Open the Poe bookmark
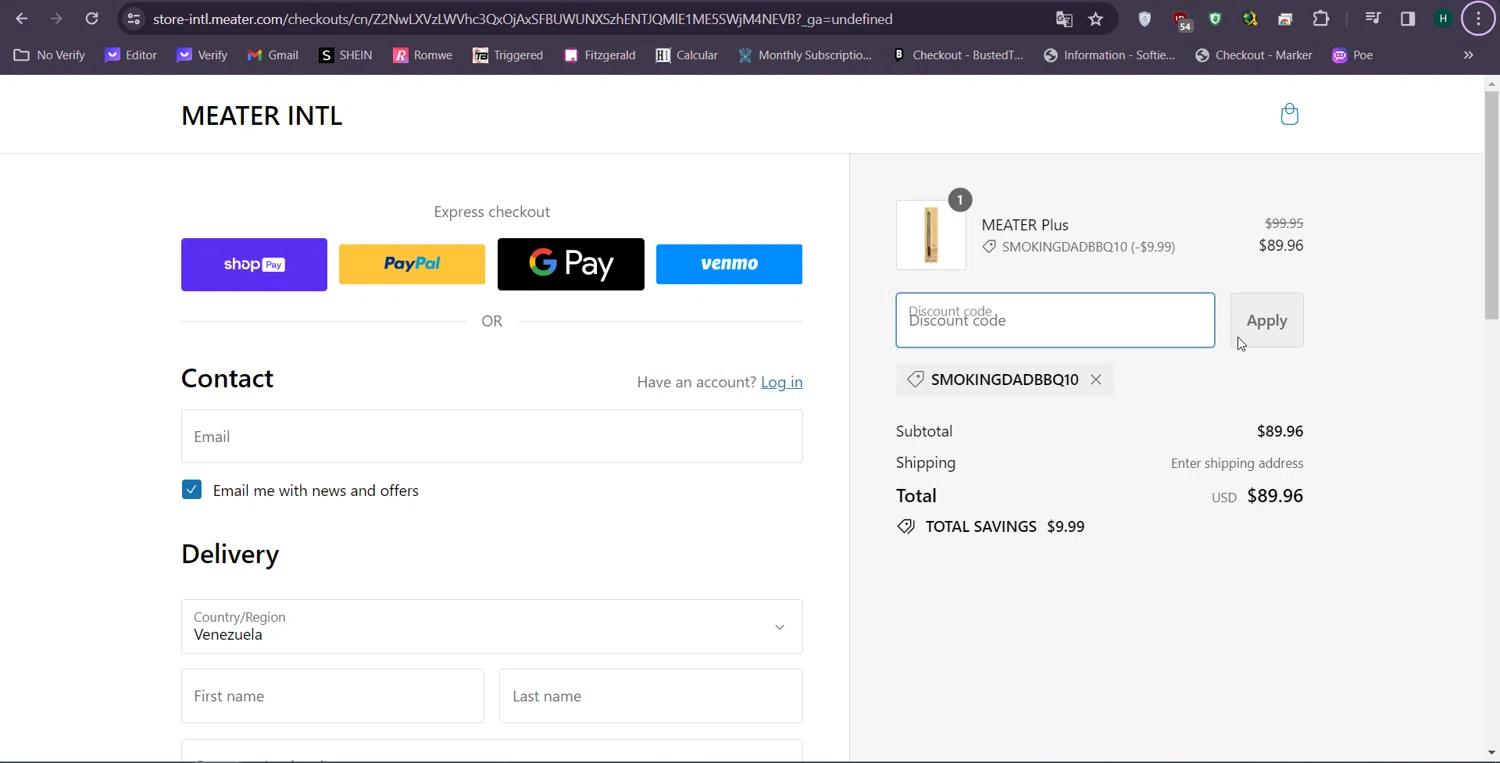 point(1352,55)
